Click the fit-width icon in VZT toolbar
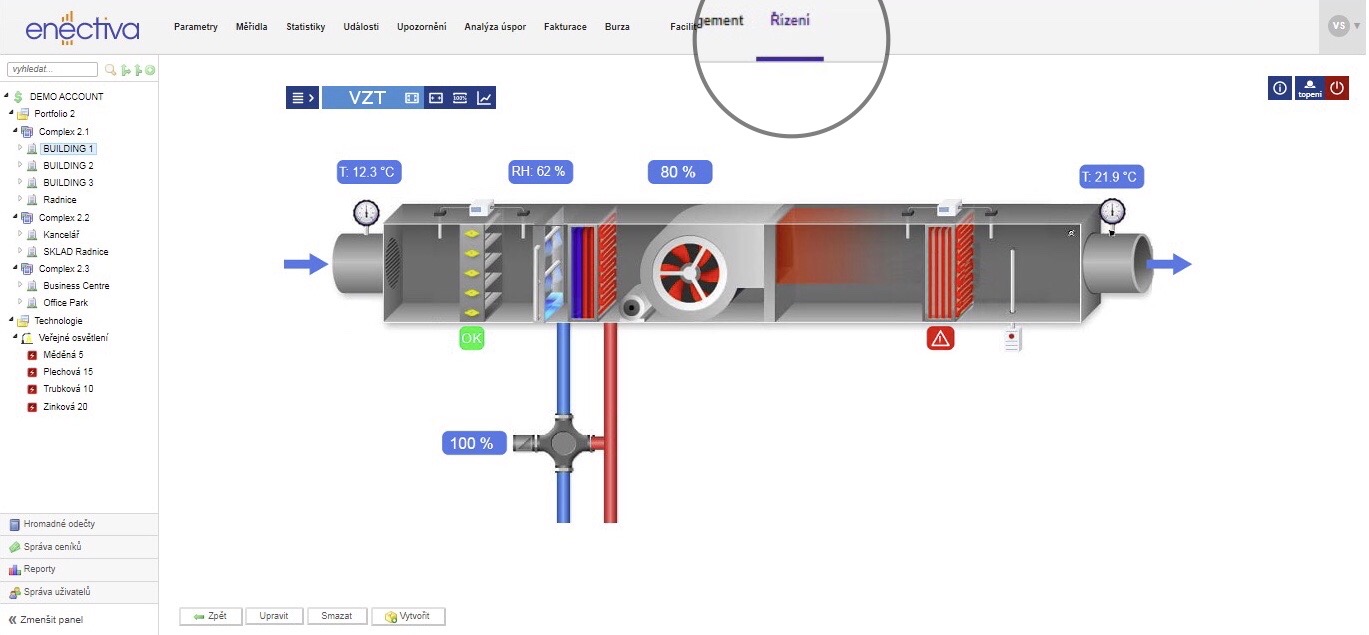 436,98
